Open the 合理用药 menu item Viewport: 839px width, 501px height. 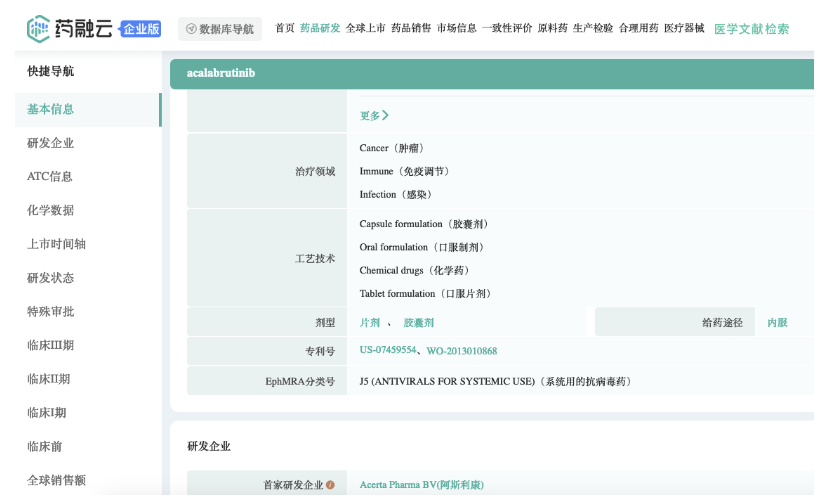tap(638, 28)
